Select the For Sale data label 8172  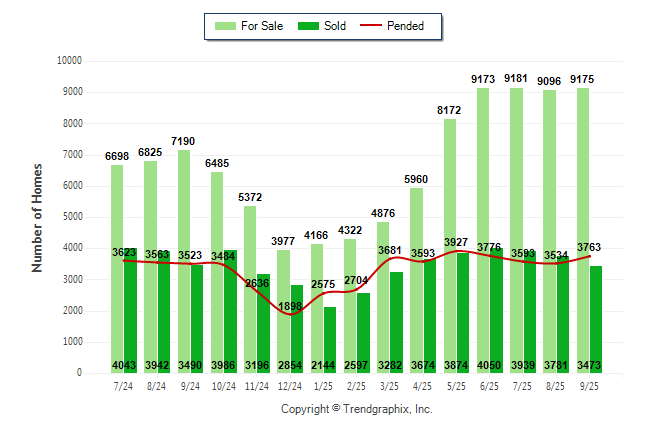(450, 110)
